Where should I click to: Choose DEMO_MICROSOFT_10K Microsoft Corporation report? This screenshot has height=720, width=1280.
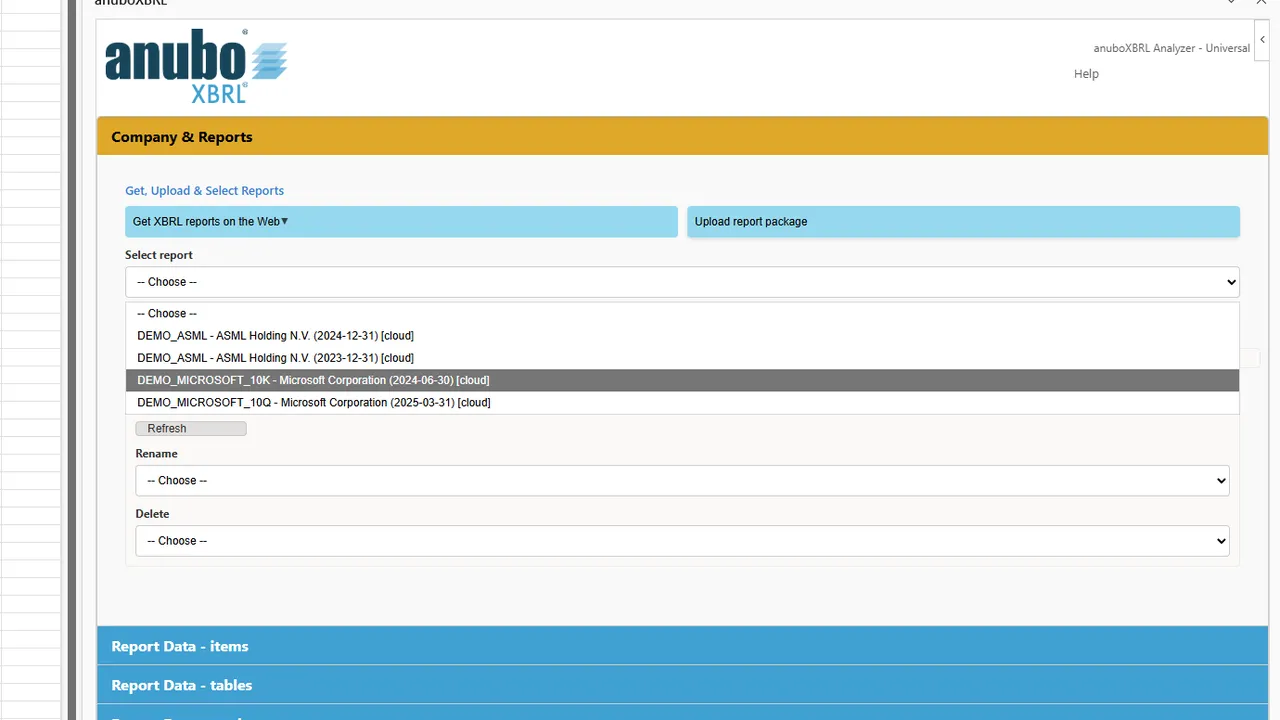pos(682,380)
